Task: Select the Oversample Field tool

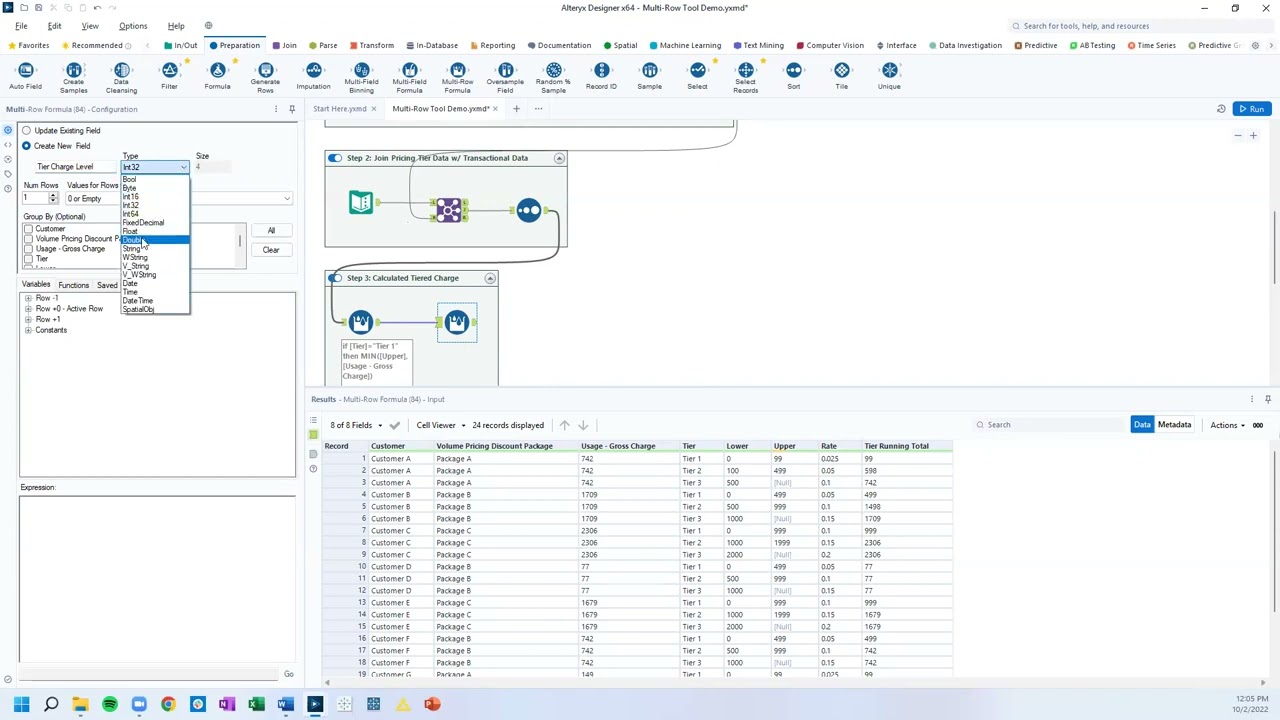Action: pyautogui.click(x=505, y=76)
